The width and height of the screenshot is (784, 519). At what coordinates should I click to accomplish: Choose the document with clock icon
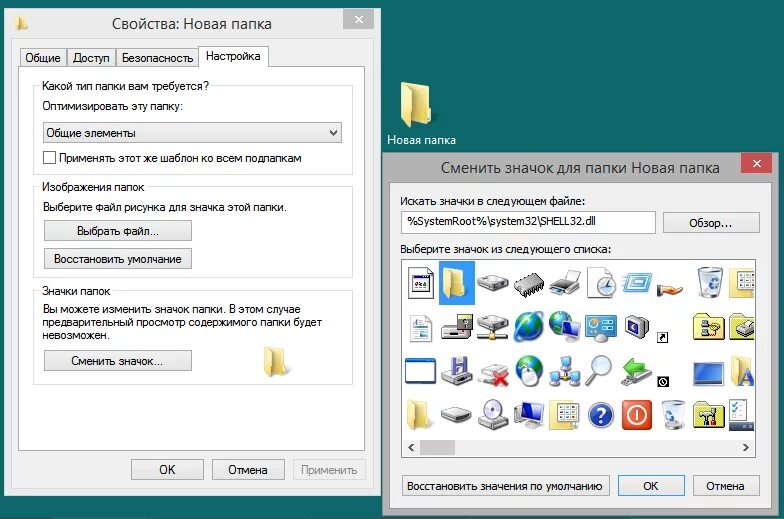pyautogui.click(x=600, y=283)
